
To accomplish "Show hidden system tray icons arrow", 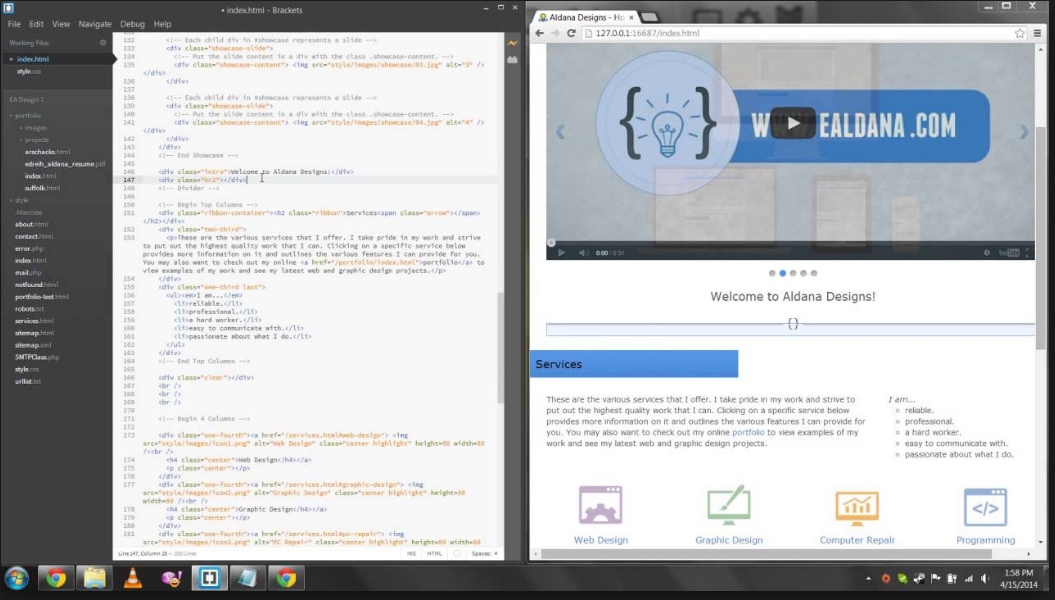I will click(x=868, y=578).
